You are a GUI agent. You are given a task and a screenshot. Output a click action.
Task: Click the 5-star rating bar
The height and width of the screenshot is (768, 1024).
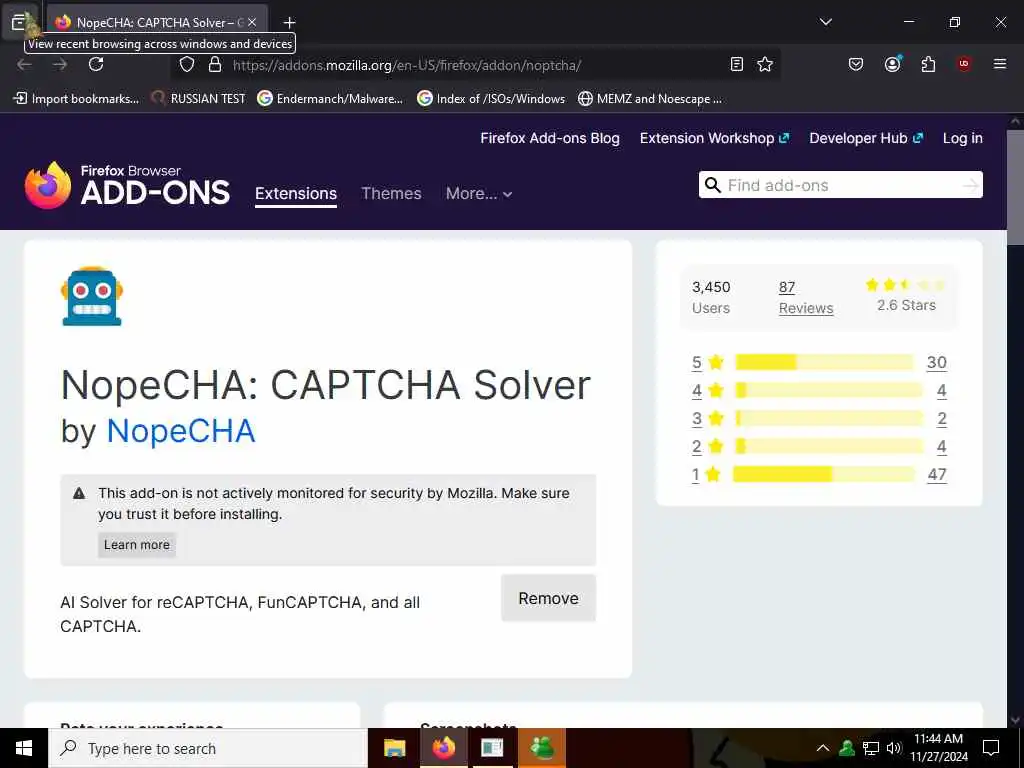click(824, 362)
